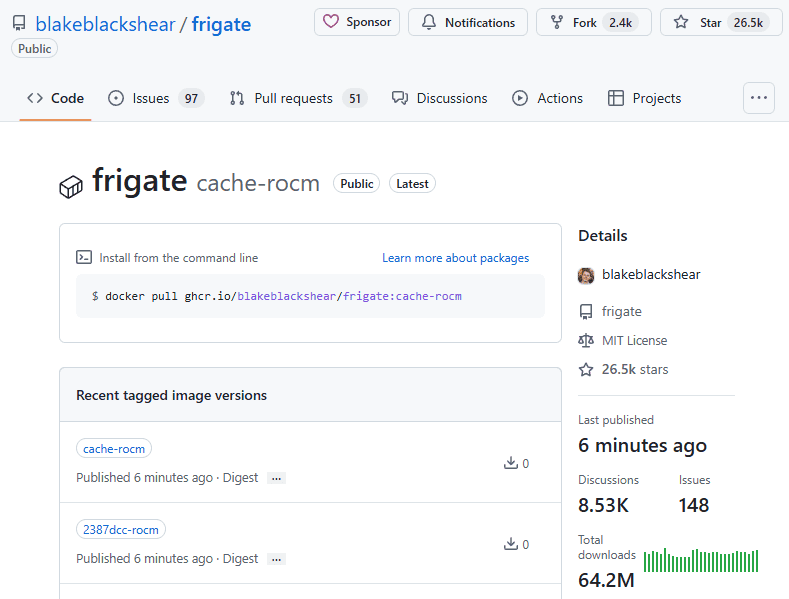Expand the digest ellipsis for cache-rocm

[x=277, y=478]
